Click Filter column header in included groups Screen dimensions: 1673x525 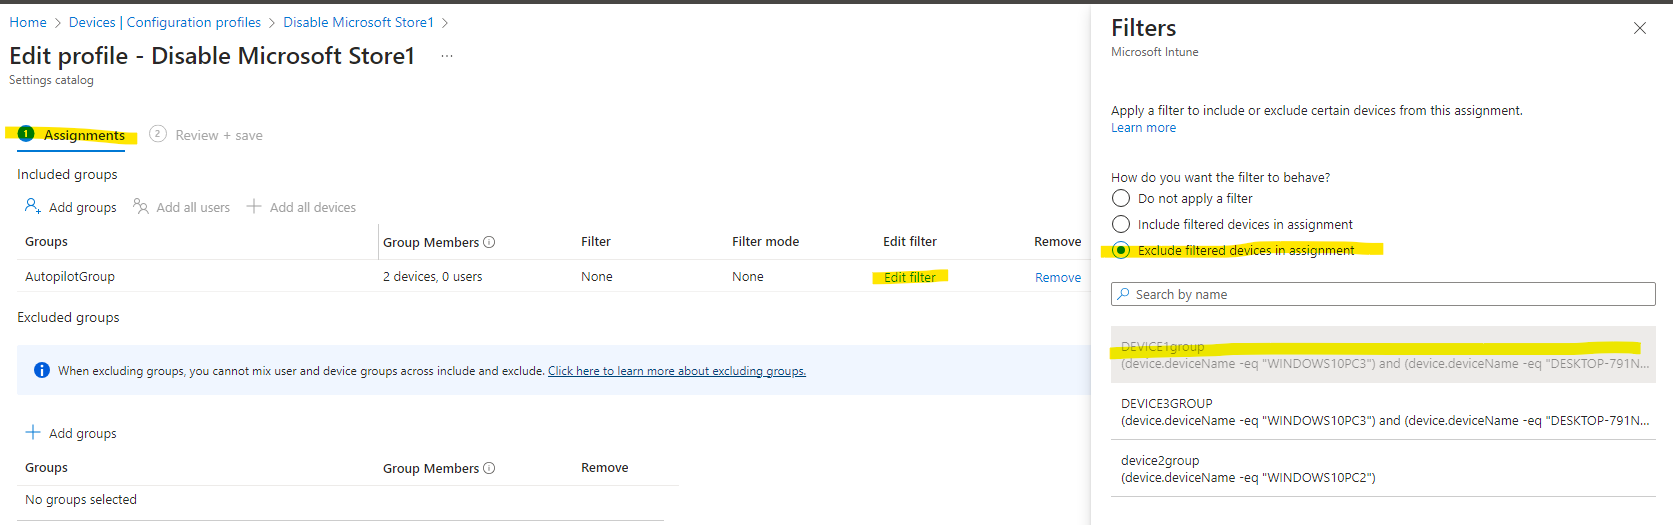pyautogui.click(x=596, y=242)
